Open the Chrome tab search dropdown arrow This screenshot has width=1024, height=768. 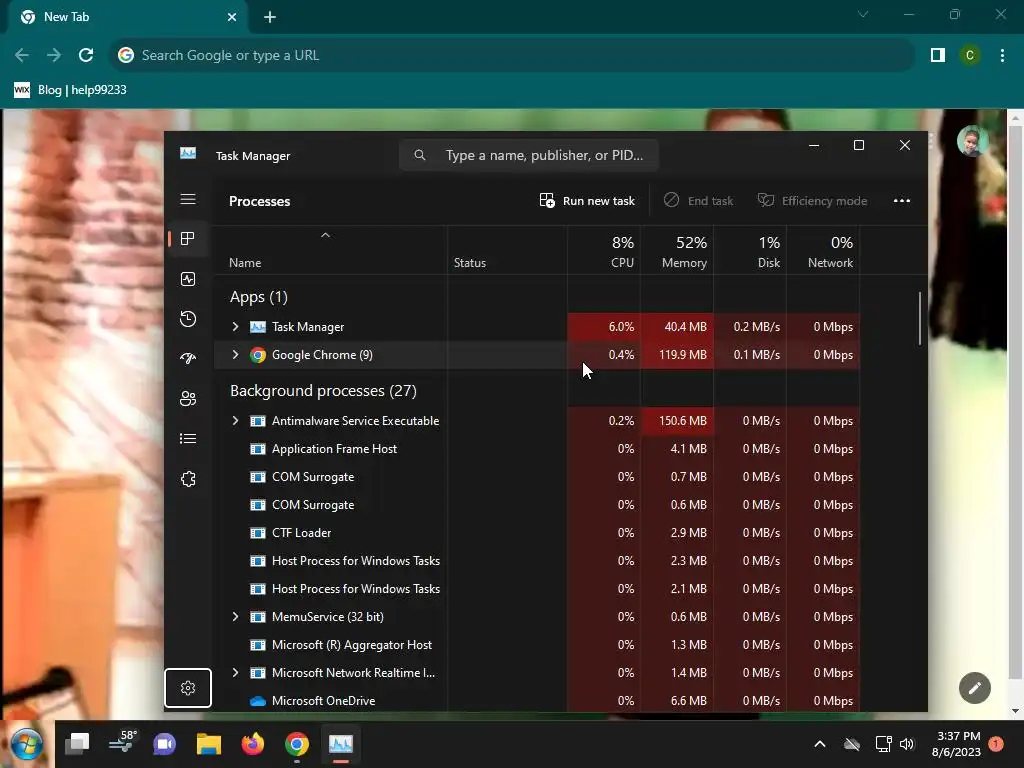coord(863,14)
